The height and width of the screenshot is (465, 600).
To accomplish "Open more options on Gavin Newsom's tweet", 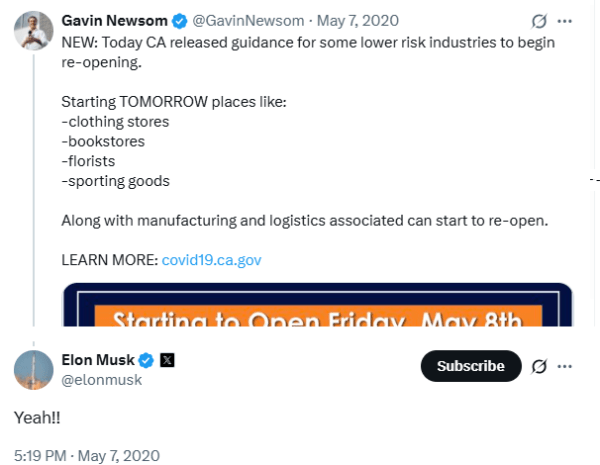I will (x=565, y=21).
